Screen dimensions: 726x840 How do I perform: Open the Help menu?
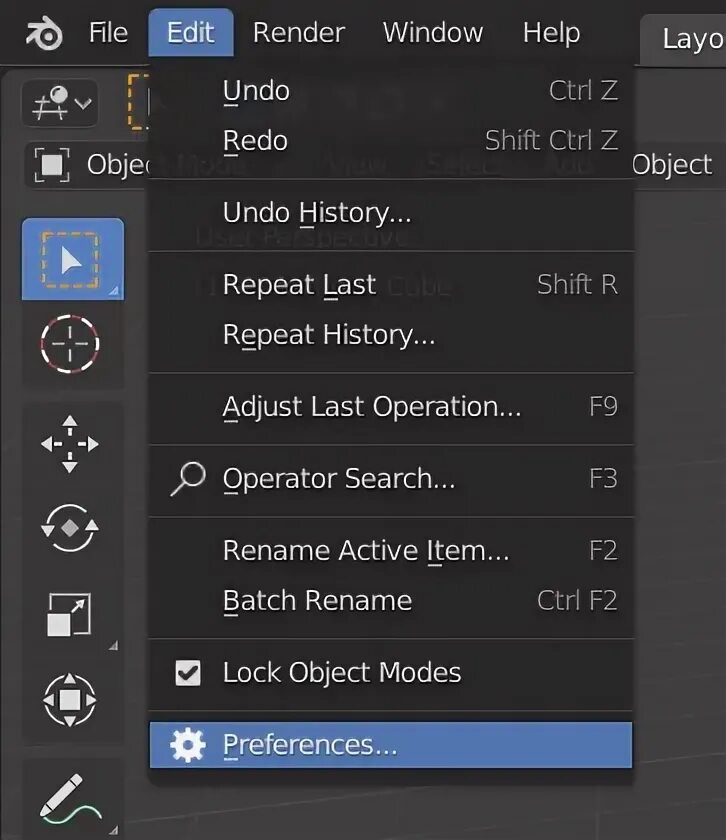551,33
